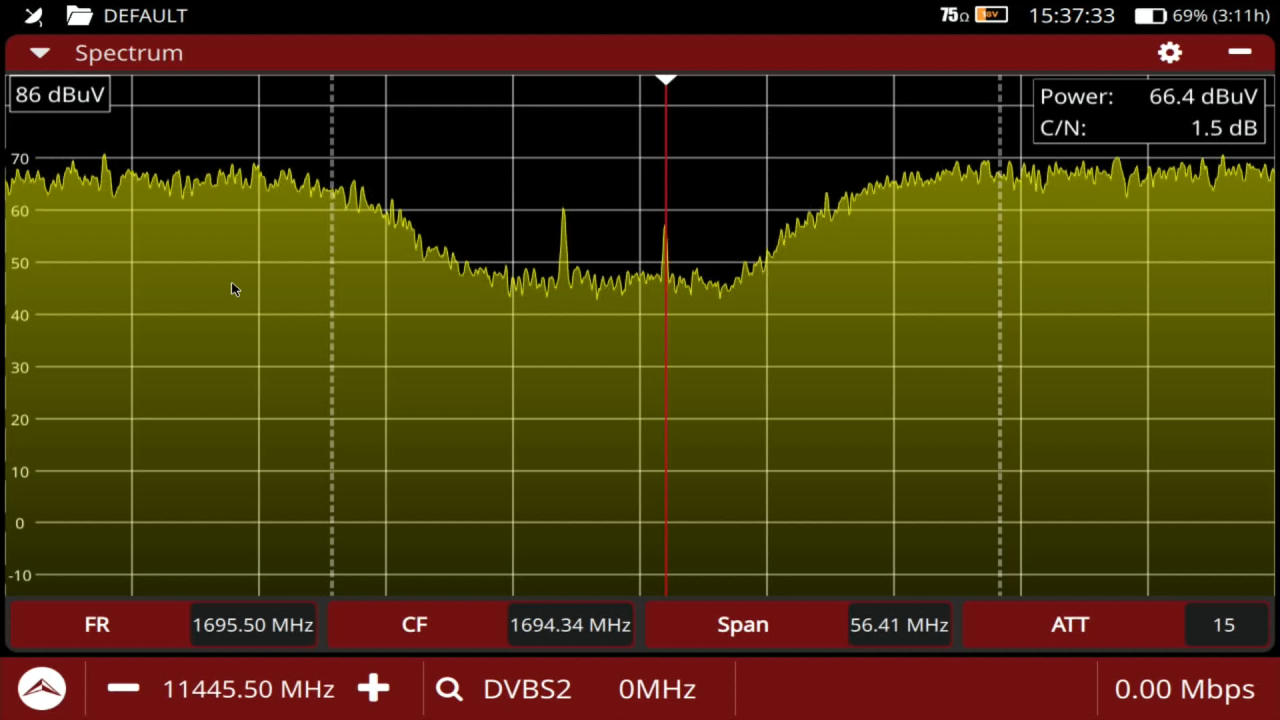Select the CF tab
The height and width of the screenshot is (720, 1280).
point(414,625)
